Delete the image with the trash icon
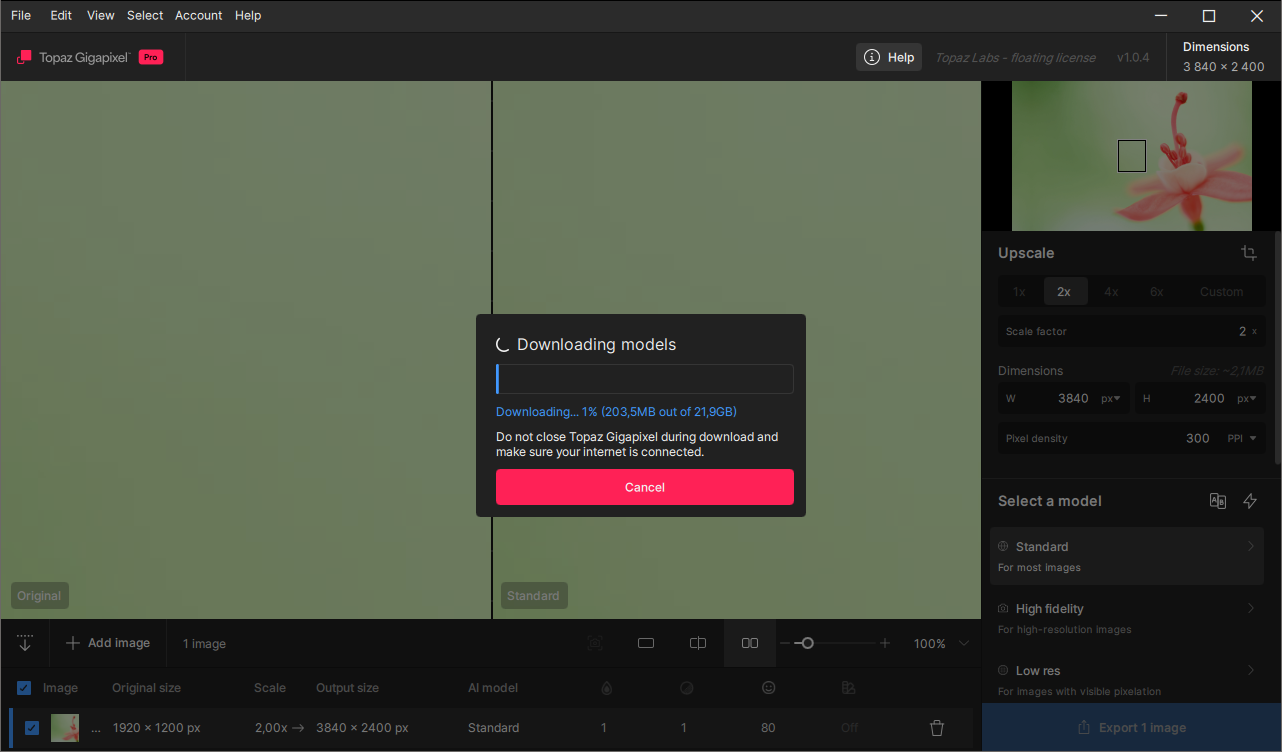Image resolution: width=1282 pixels, height=752 pixels. (x=937, y=728)
